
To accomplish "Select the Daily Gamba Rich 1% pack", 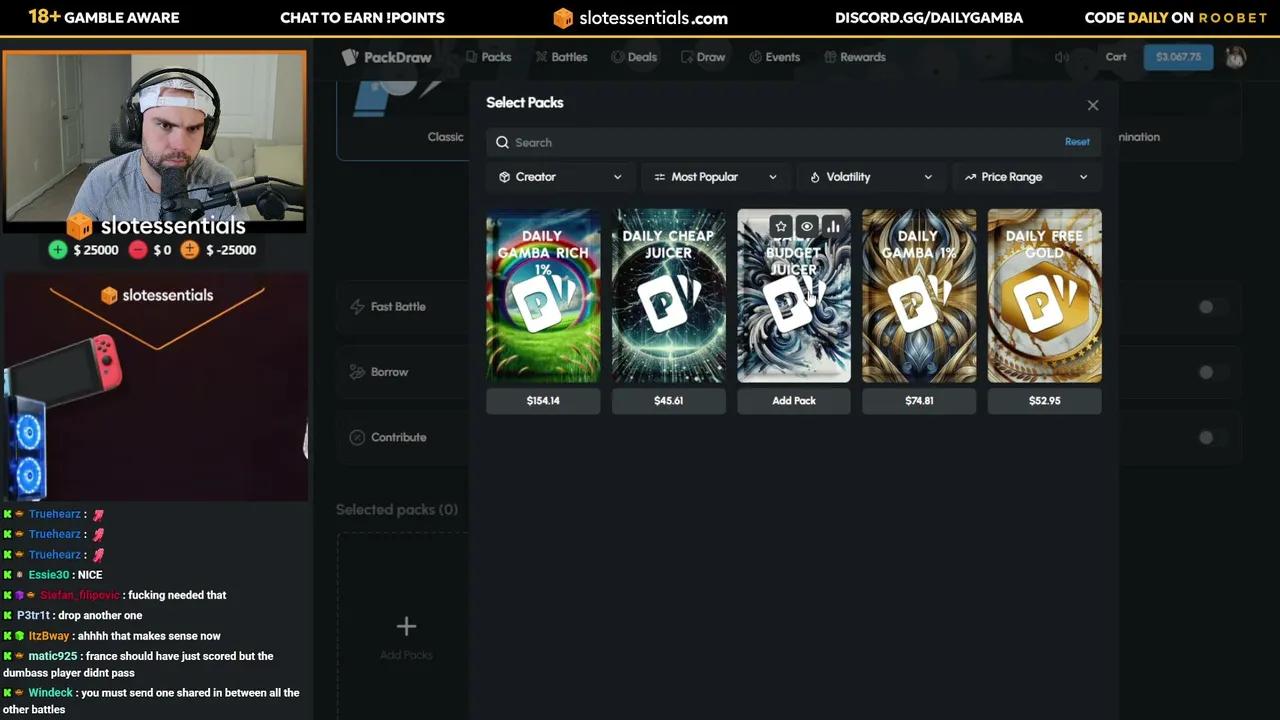I will (543, 296).
